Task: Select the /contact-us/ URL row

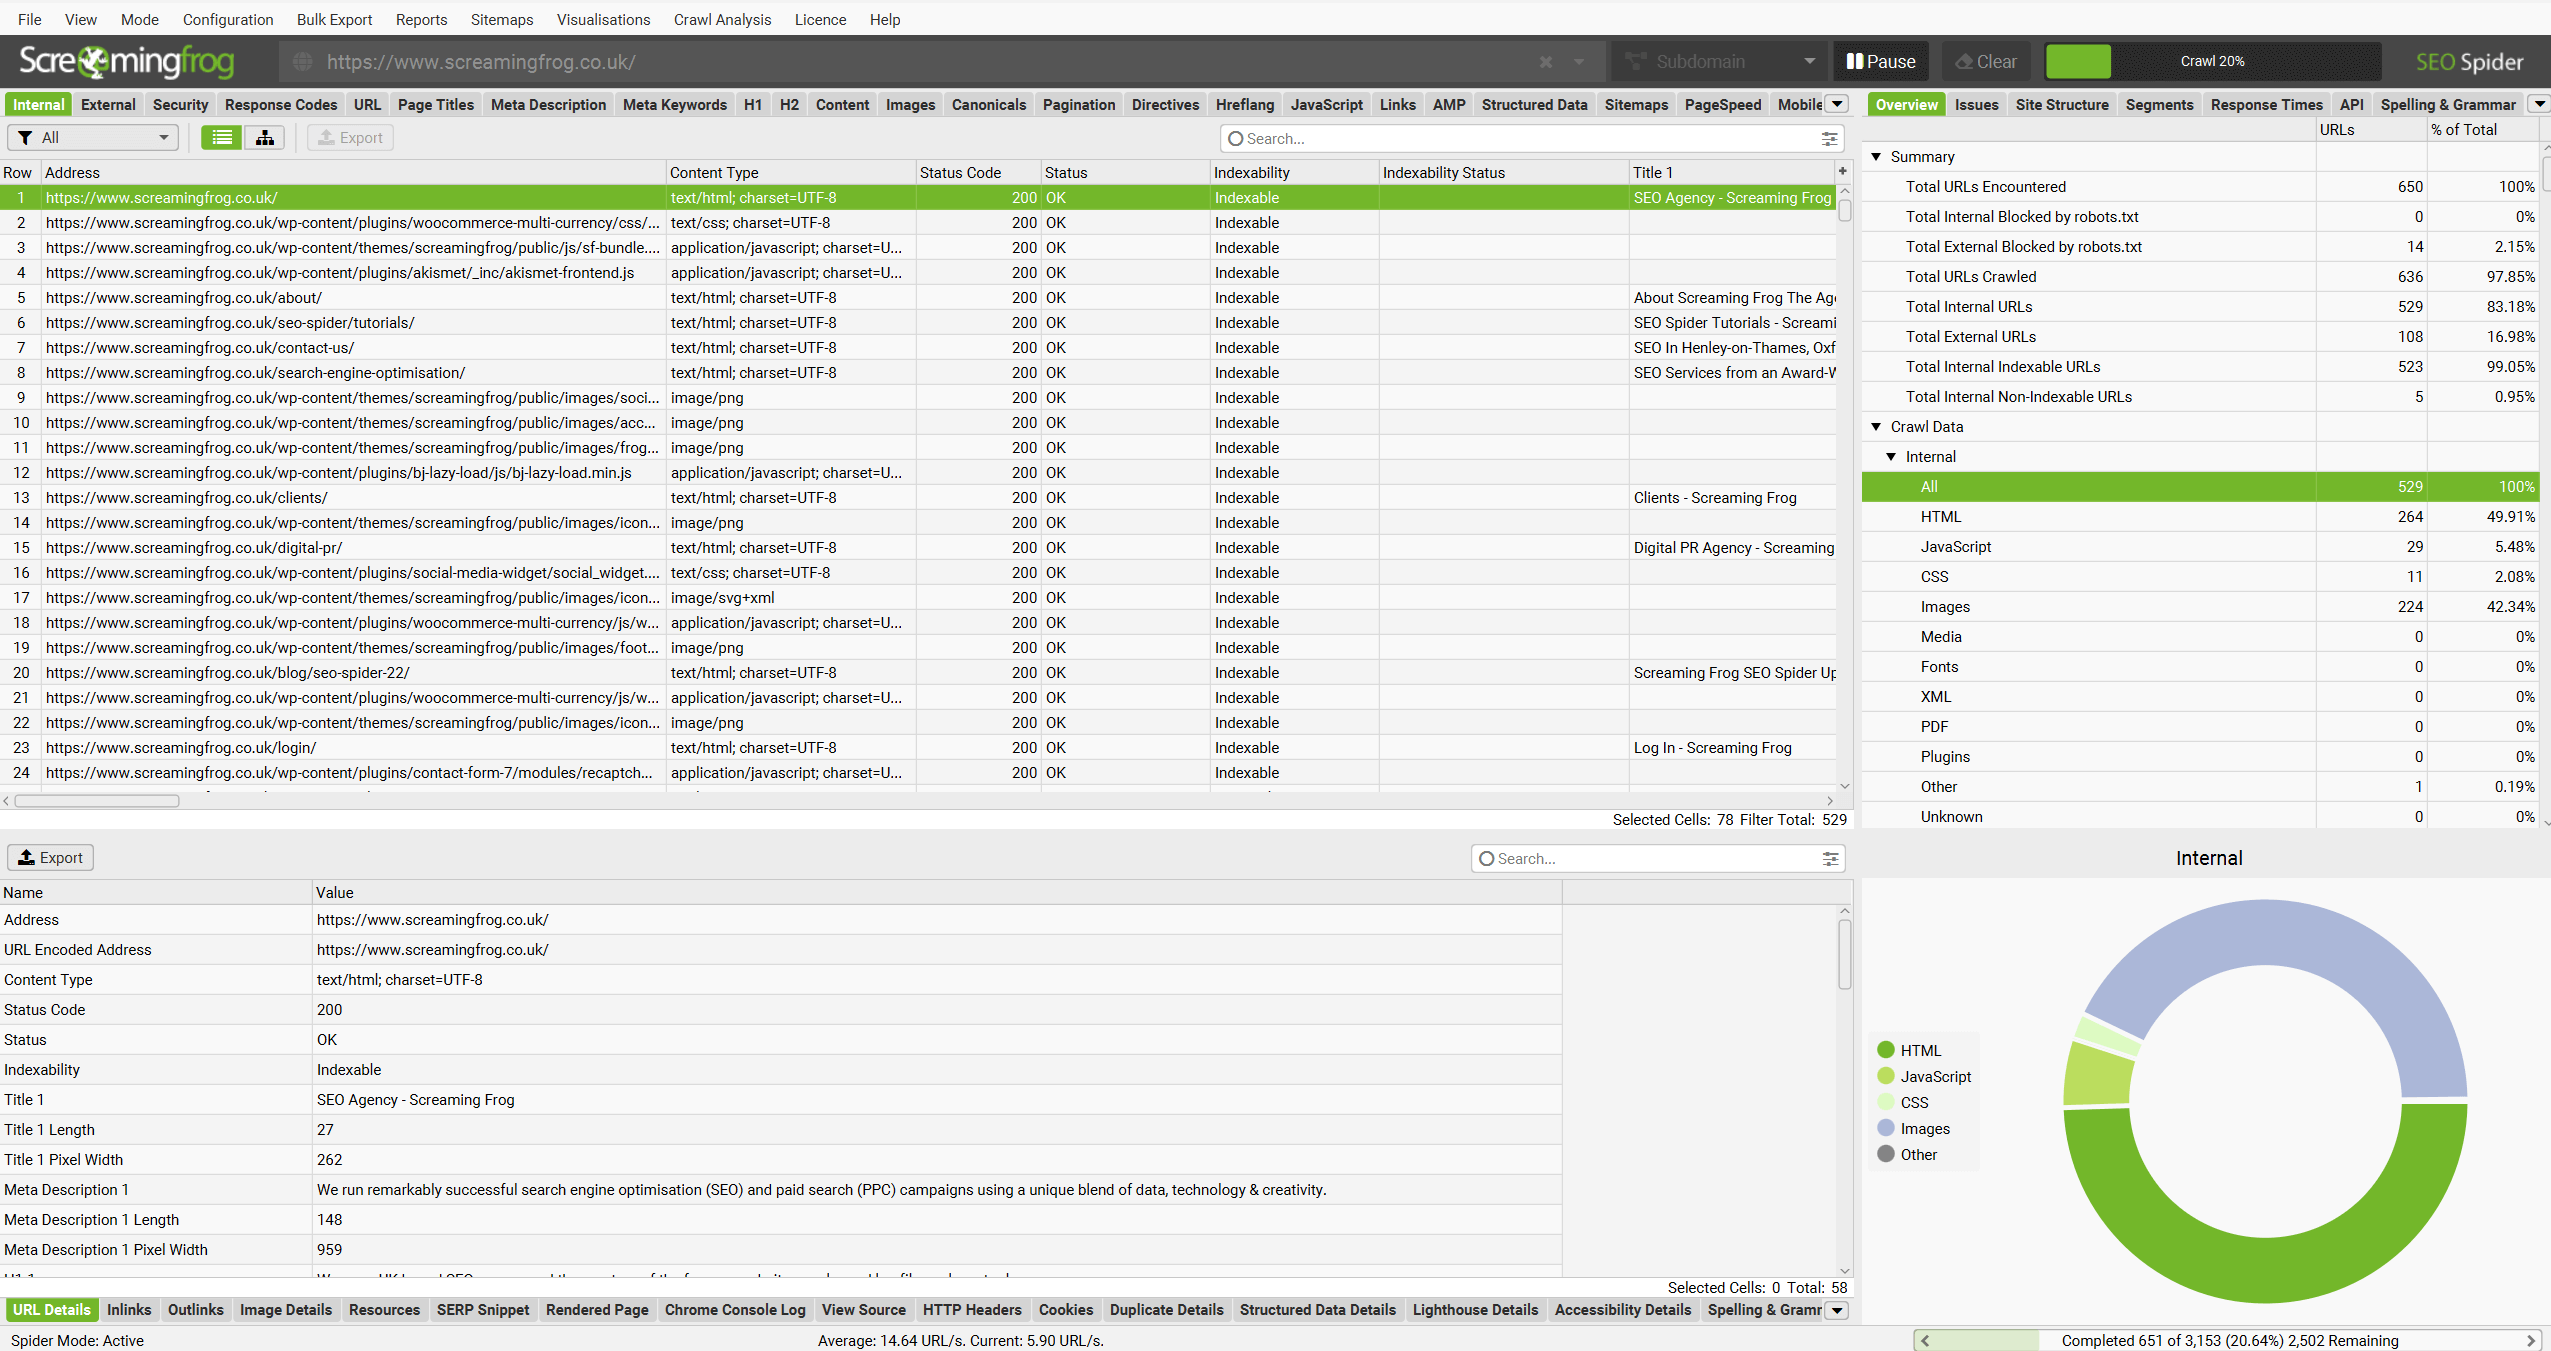Action: point(918,348)
